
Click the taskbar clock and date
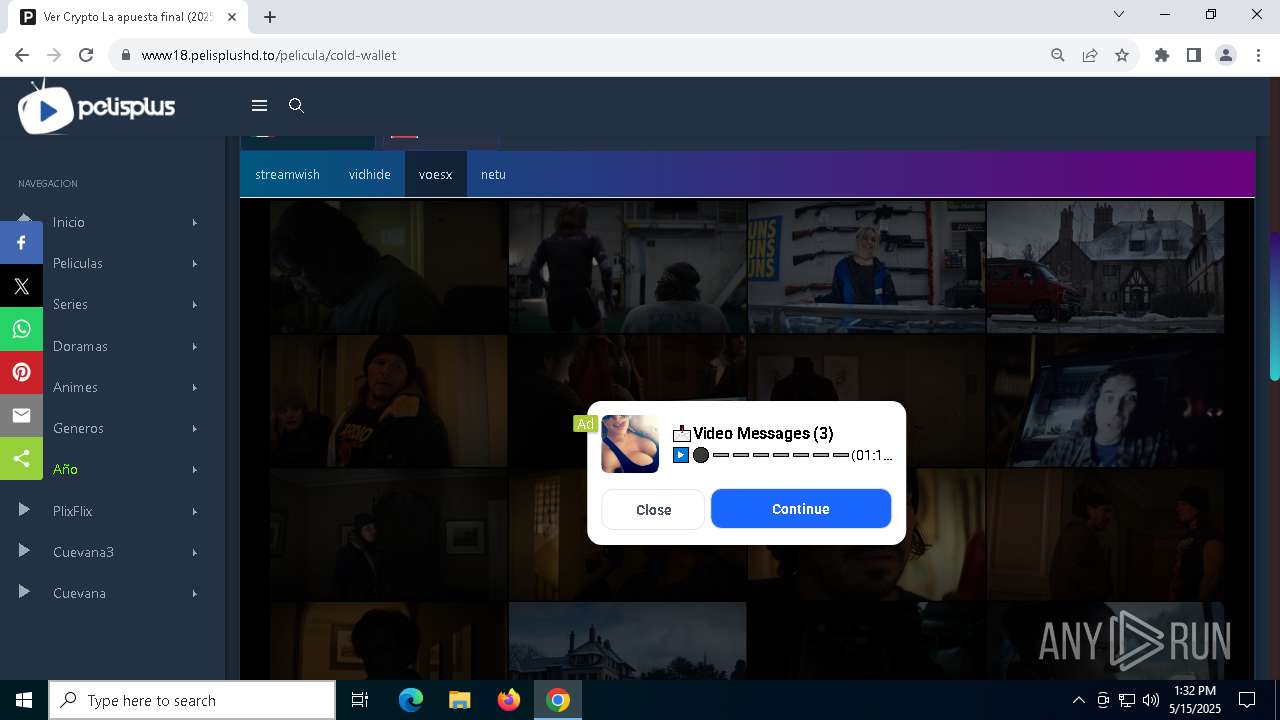1195,700
